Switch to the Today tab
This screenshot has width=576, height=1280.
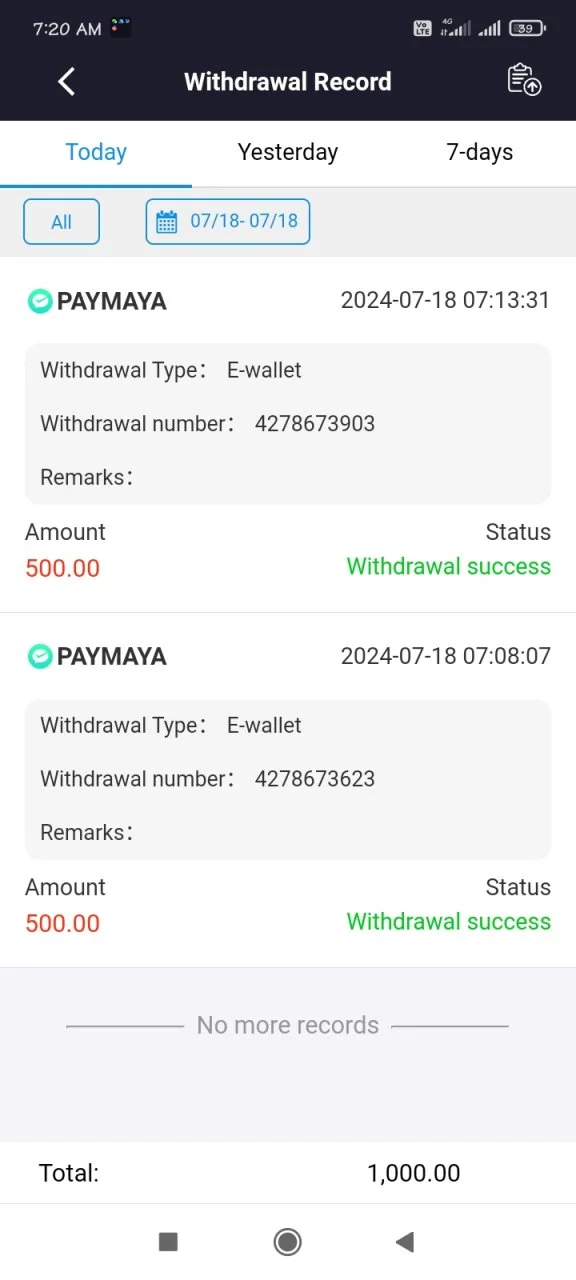coord(96,153)
